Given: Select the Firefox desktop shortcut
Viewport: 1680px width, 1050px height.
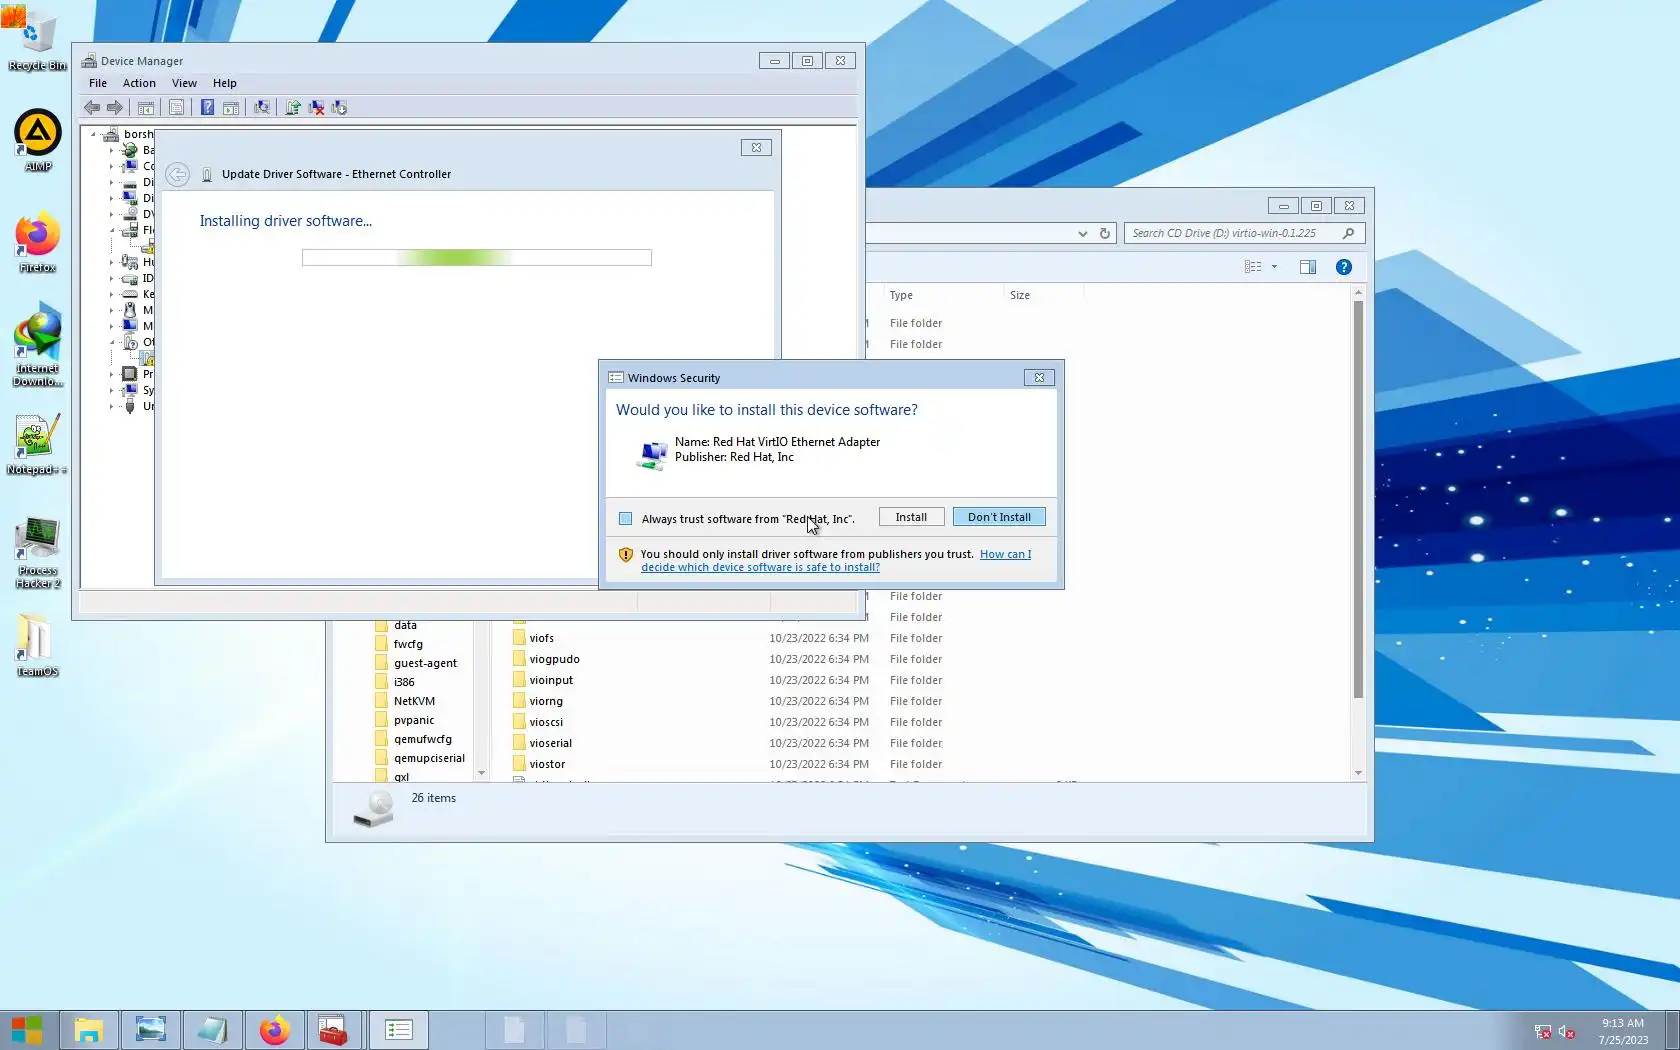Looking at the screenshot, I should coord(37,242).
